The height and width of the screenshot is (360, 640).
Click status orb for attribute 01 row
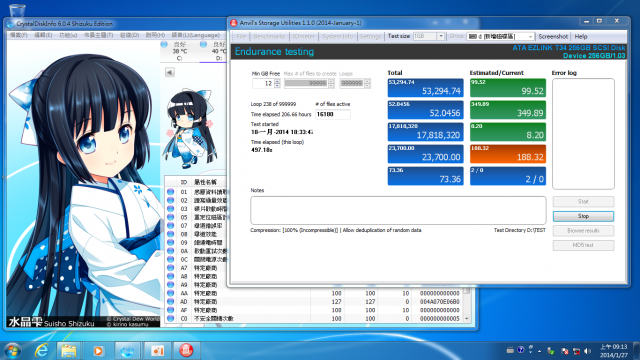click(x=171, y=192)
